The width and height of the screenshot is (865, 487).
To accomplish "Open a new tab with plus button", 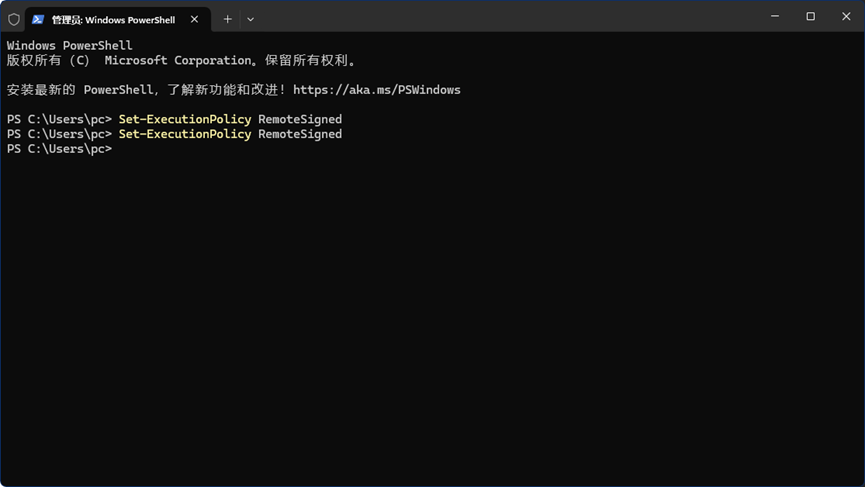I will [x=227, y=19].
